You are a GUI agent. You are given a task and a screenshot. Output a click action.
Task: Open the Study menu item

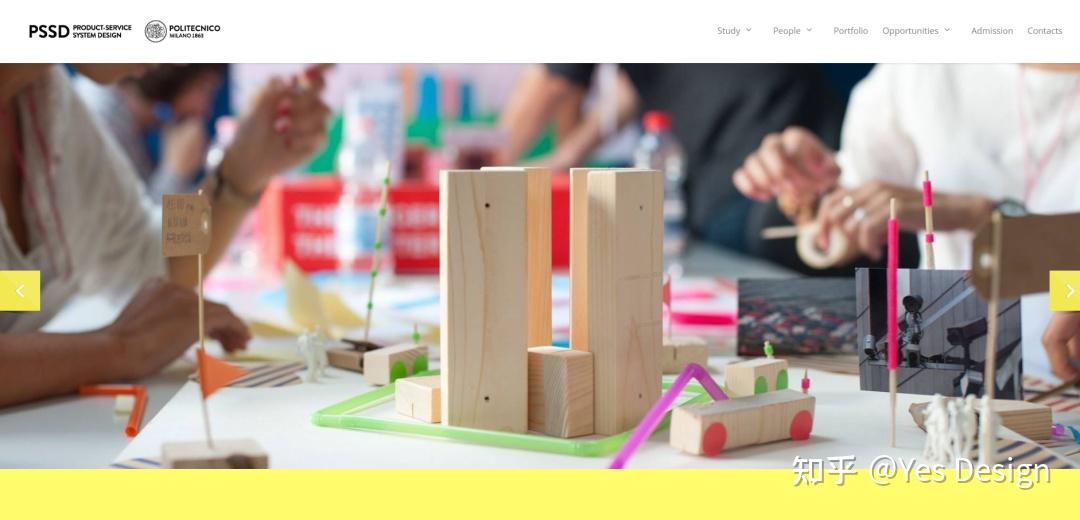729,31
